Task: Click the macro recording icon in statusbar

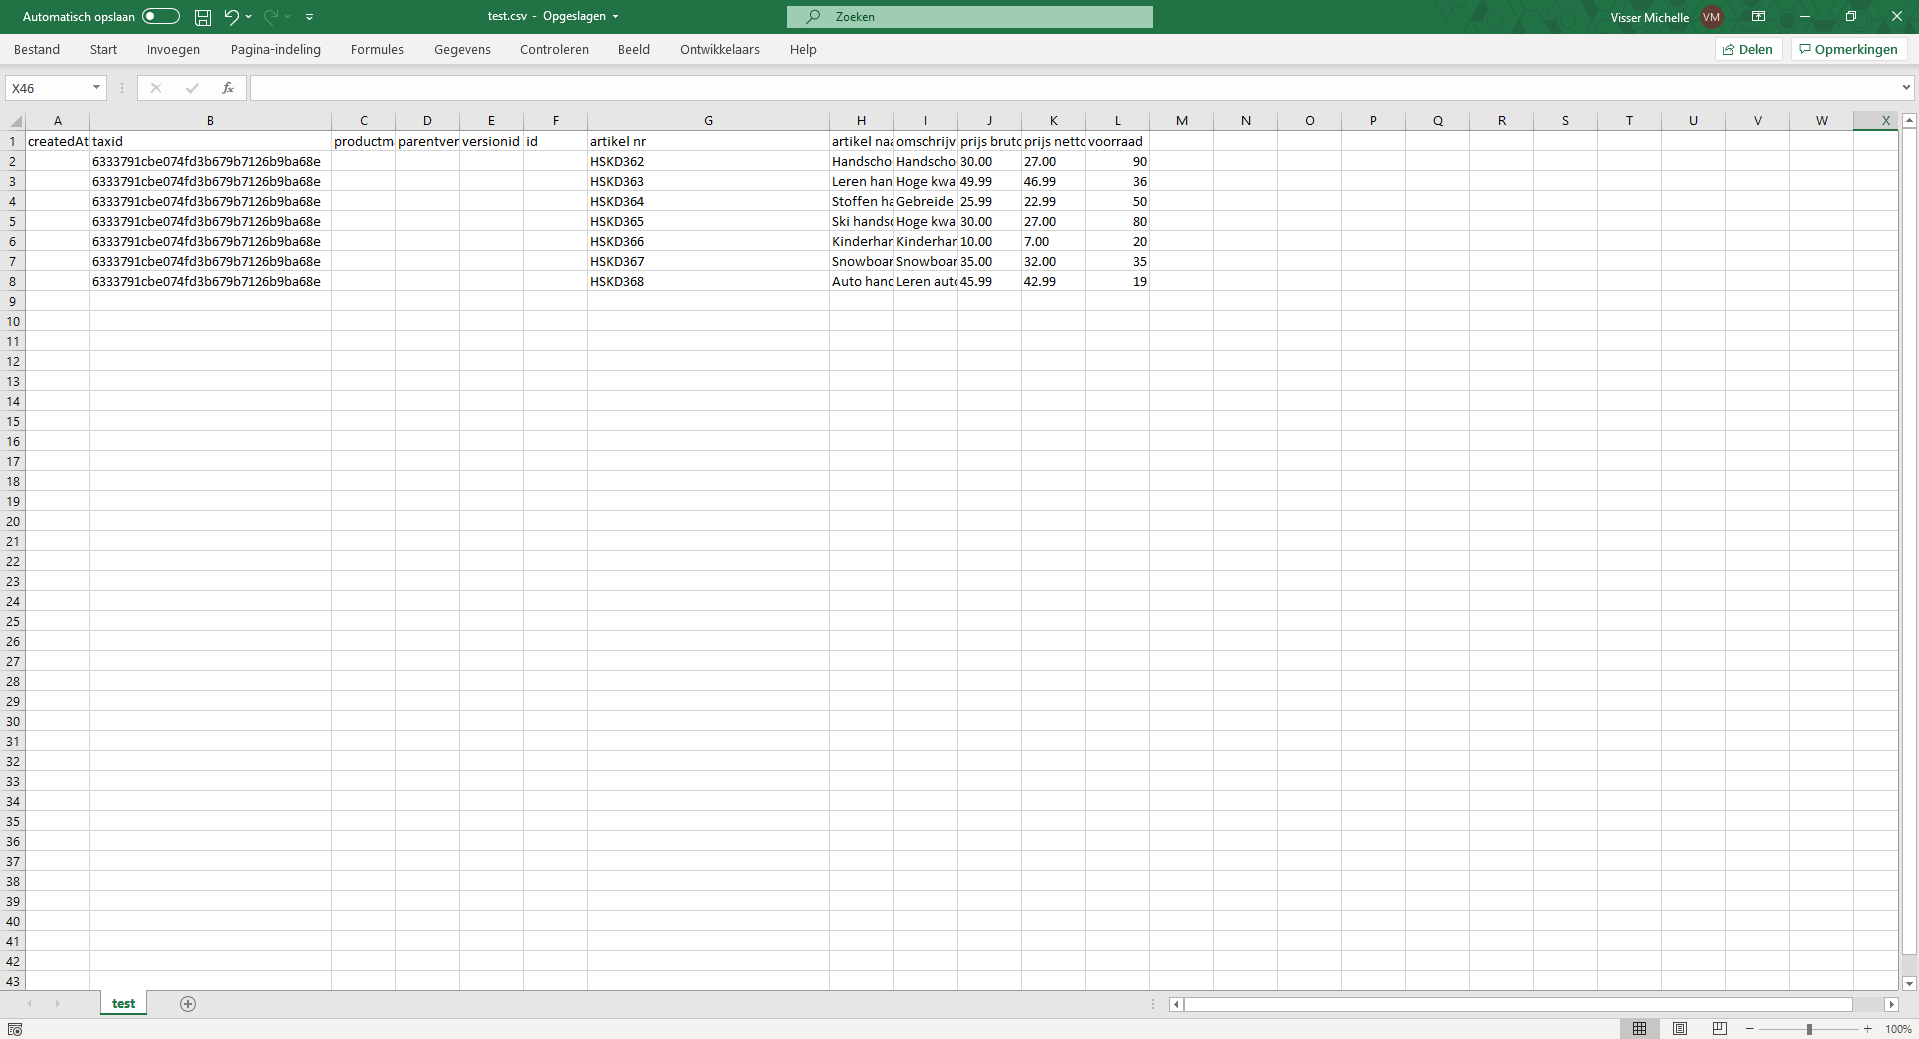Action: (x=14, y=1028)
